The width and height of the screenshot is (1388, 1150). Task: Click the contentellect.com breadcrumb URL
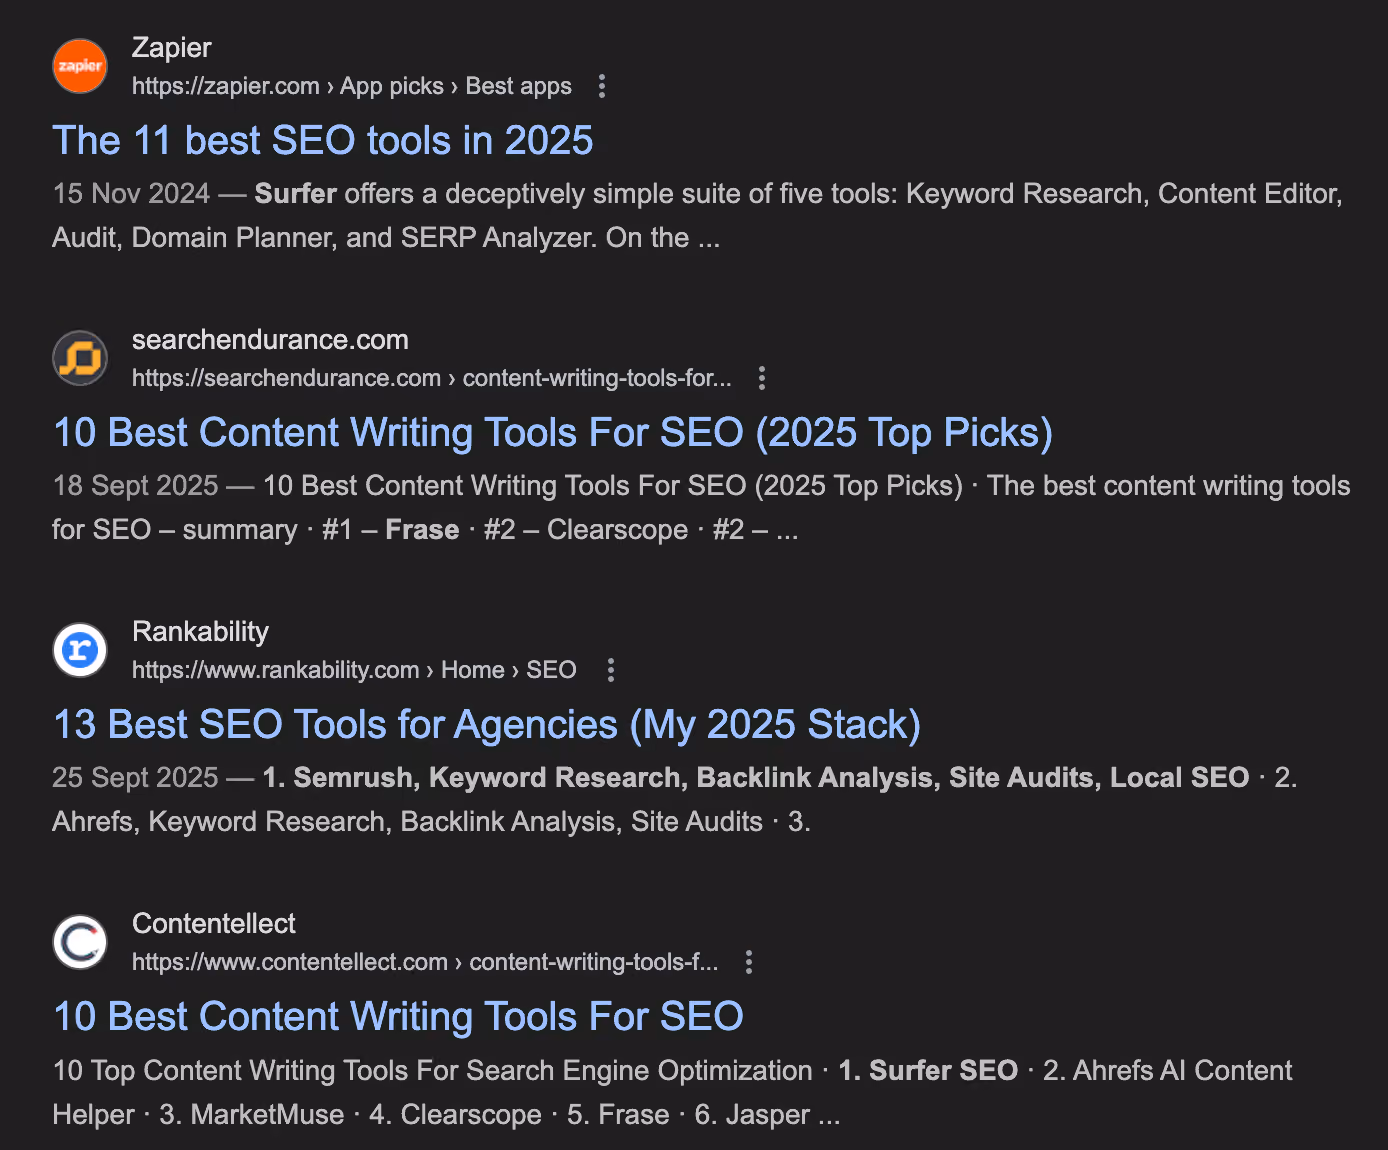(425, 962)
